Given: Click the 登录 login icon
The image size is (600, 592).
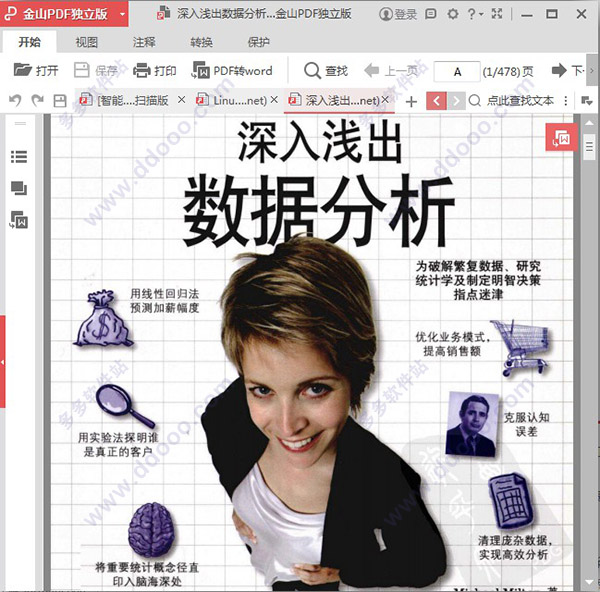Looking at the screenshot, I should point(398,14).
